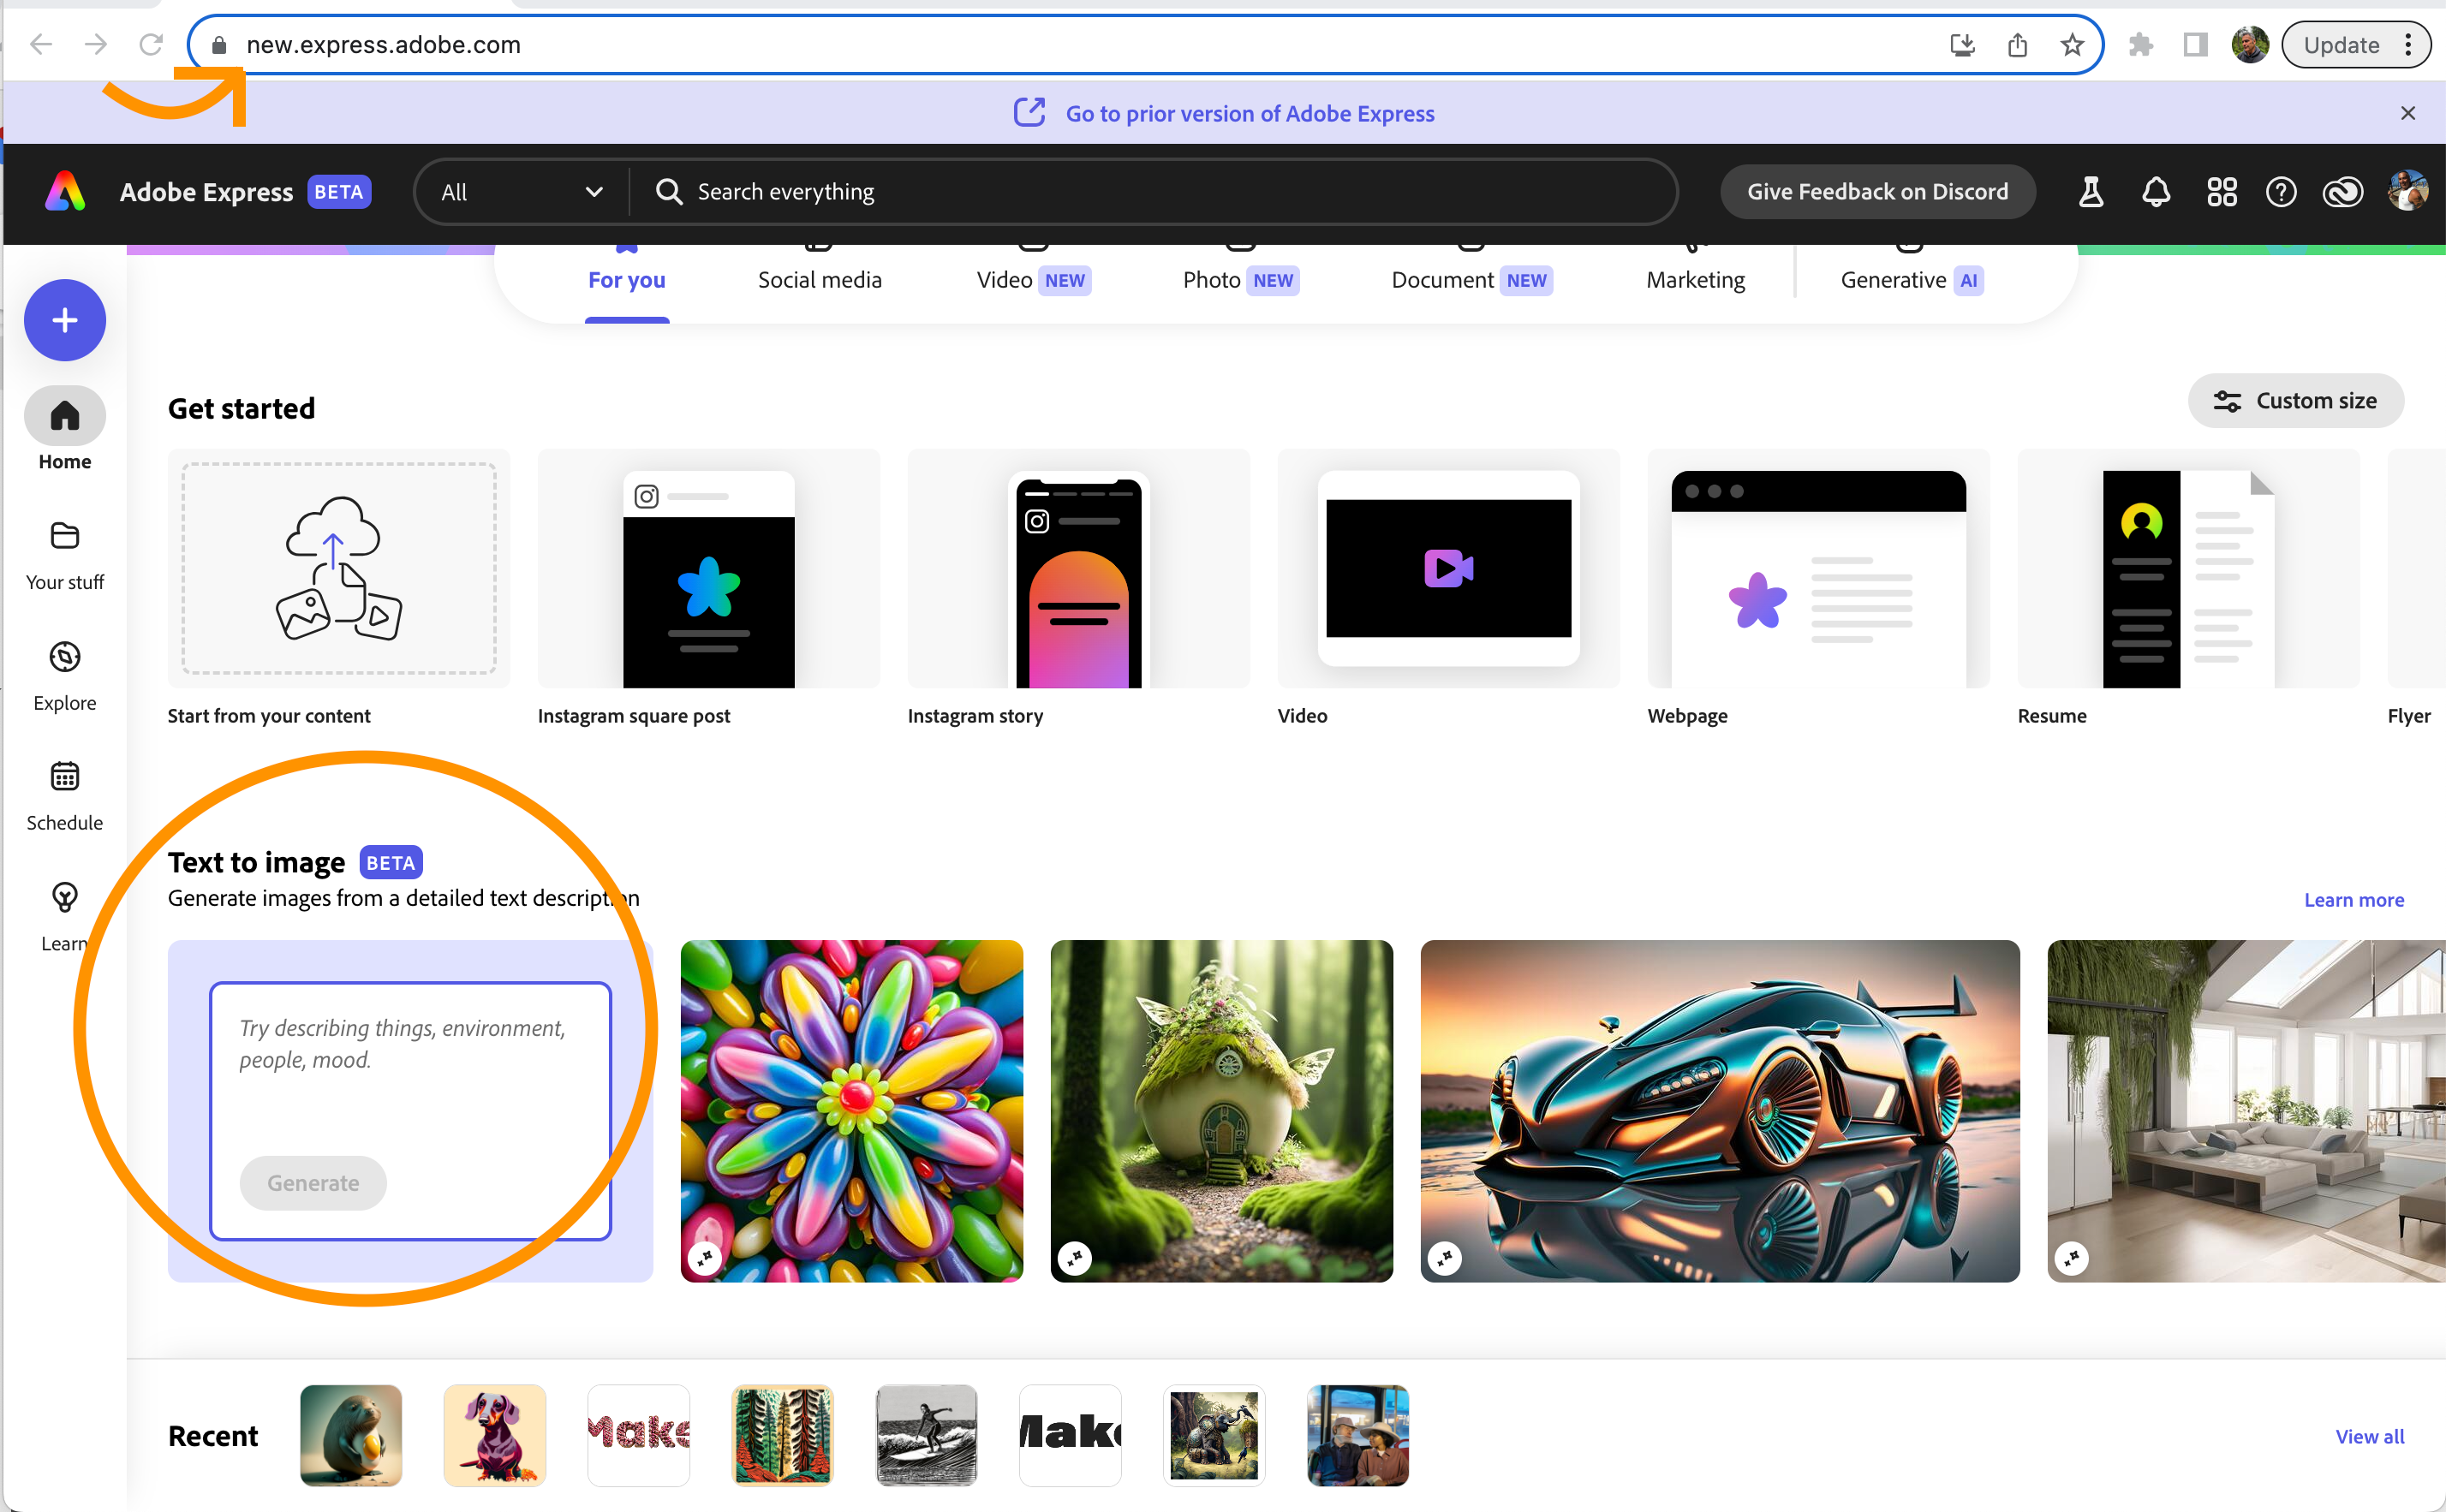
Task: Open the futuristic car sample image
Action: coord(1719,1110)
